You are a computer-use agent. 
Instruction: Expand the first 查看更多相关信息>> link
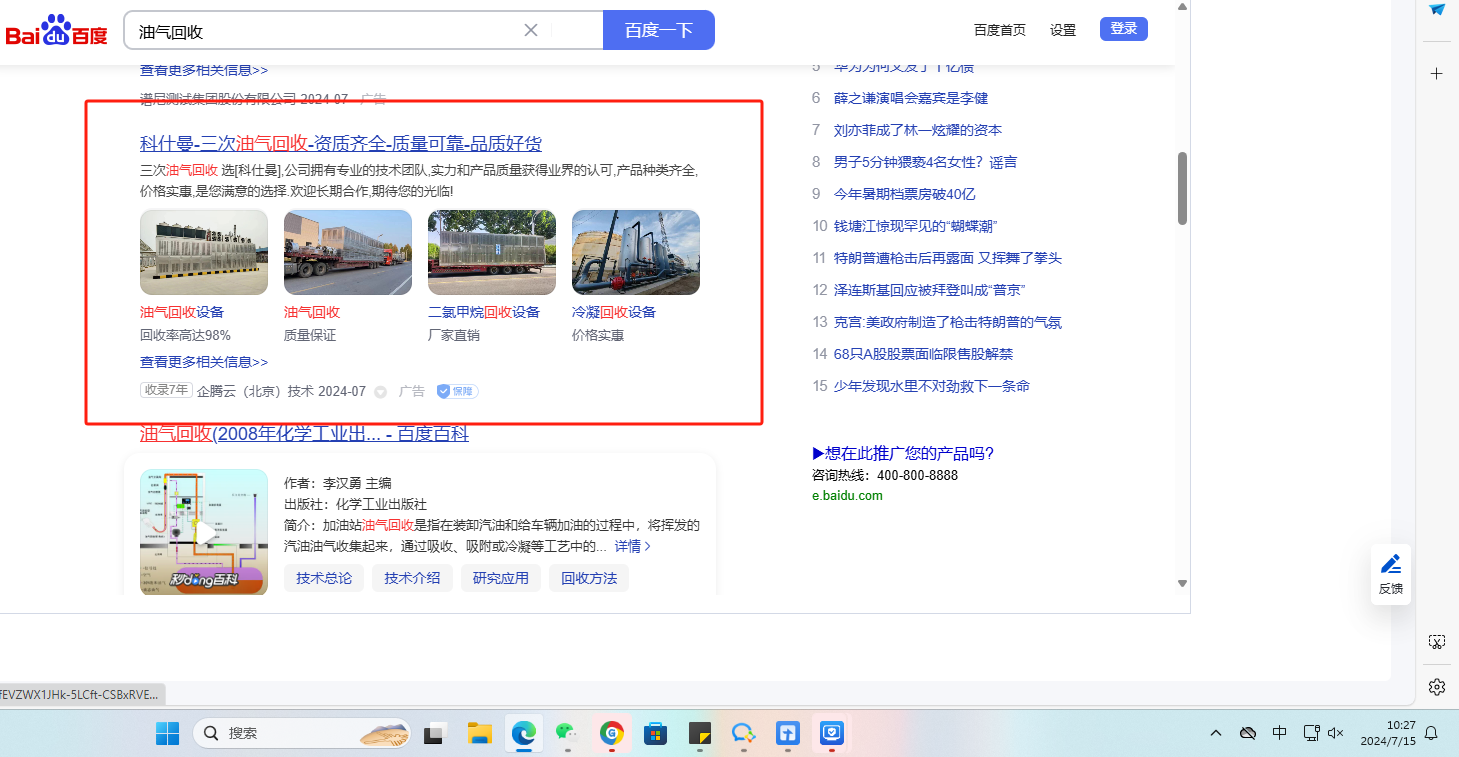pos(204,70)
